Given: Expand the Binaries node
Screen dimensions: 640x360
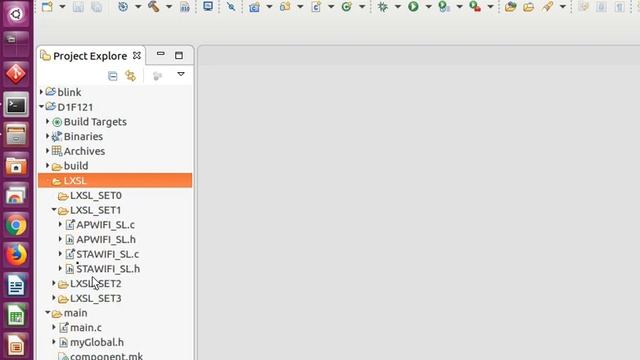Looking at the screenshot, I should pos(47,136).
